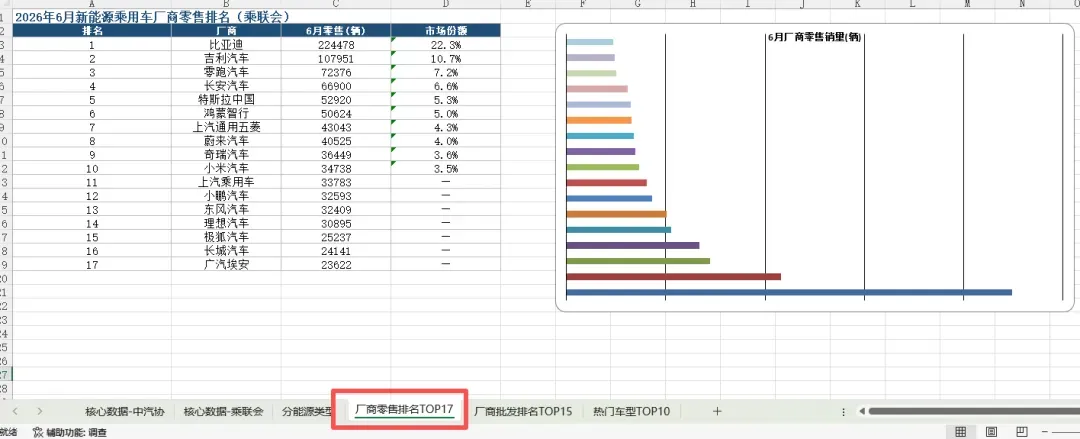Select the cell containing 特斯拉中国
1080x439 pixels.
[x=226, y=100]
